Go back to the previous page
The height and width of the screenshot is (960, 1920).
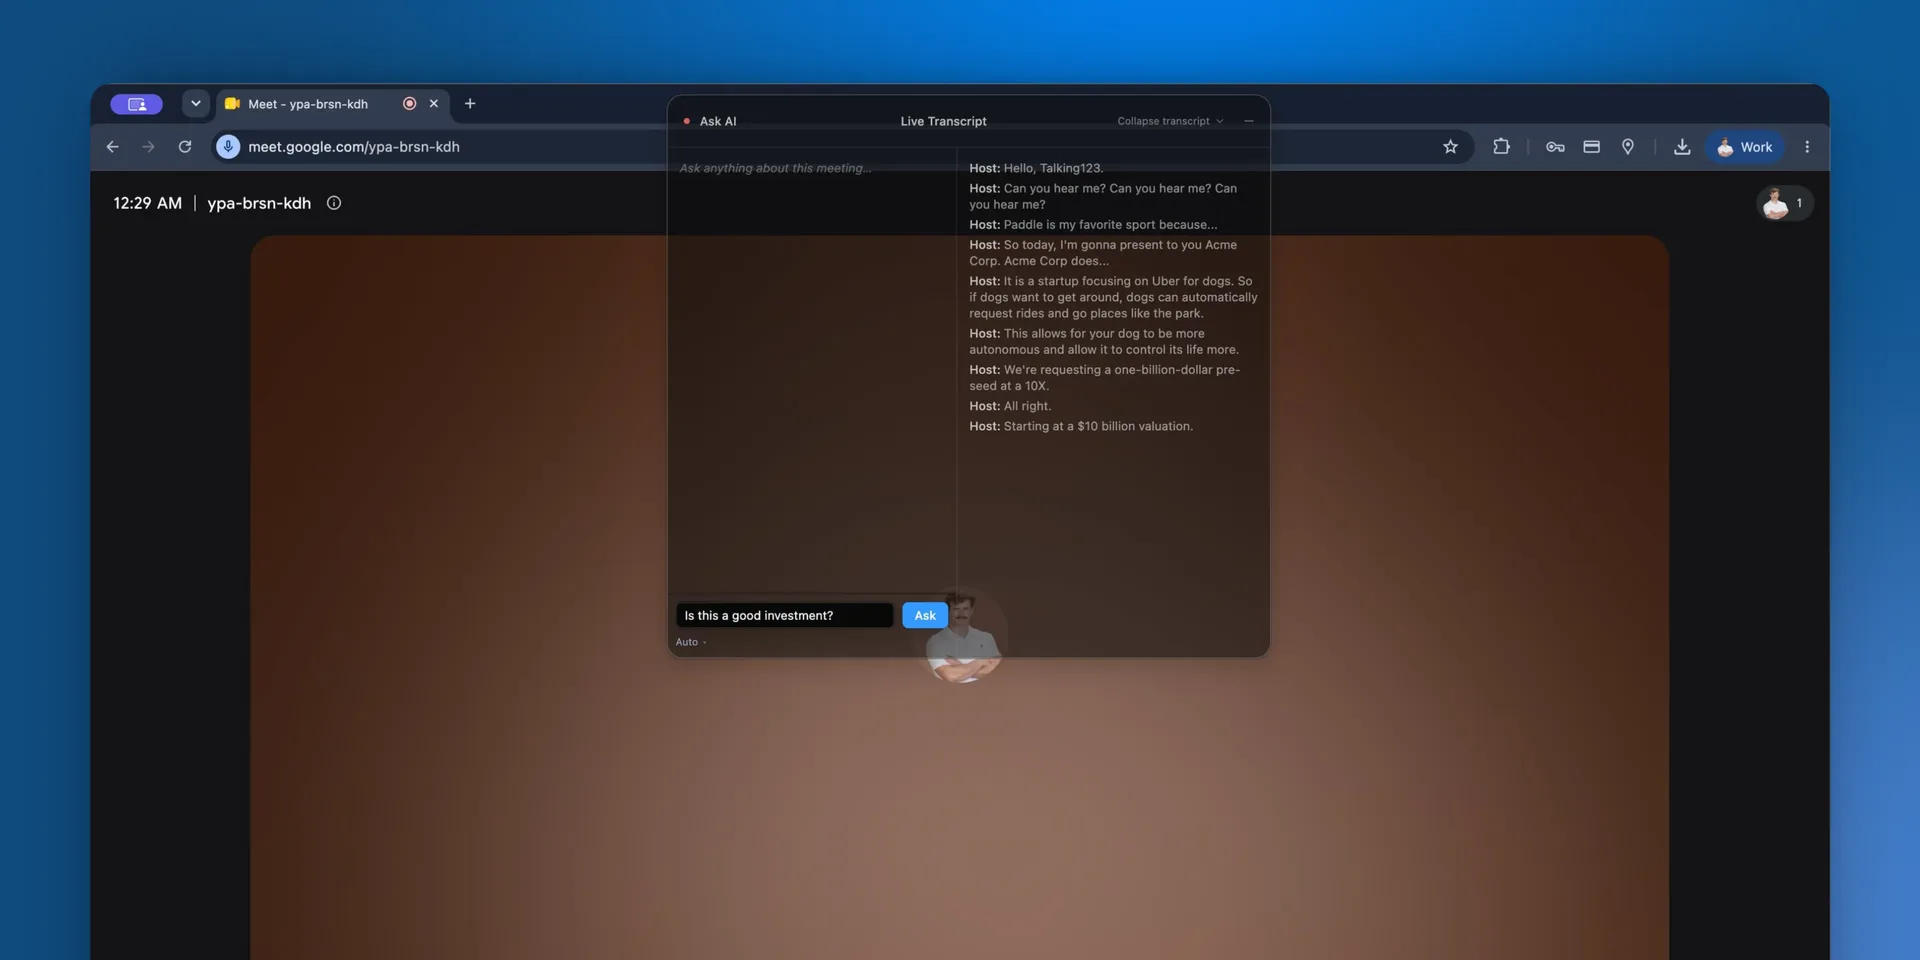coord(112,147)
